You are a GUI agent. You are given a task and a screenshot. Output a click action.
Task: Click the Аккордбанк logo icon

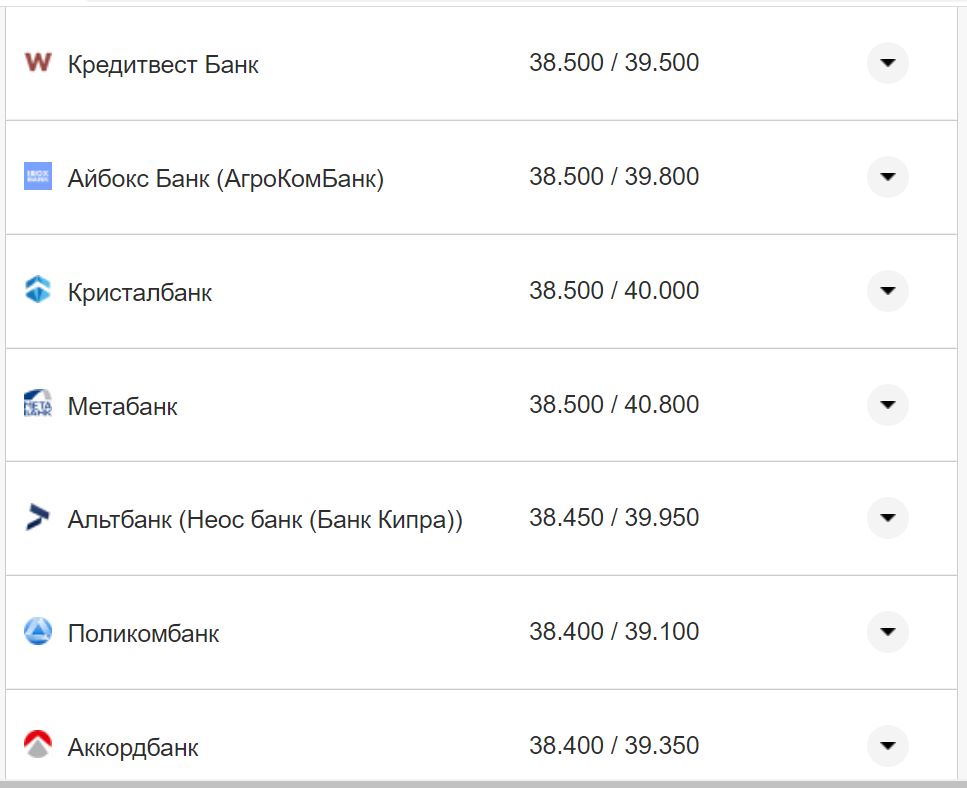tap(37, 745)
